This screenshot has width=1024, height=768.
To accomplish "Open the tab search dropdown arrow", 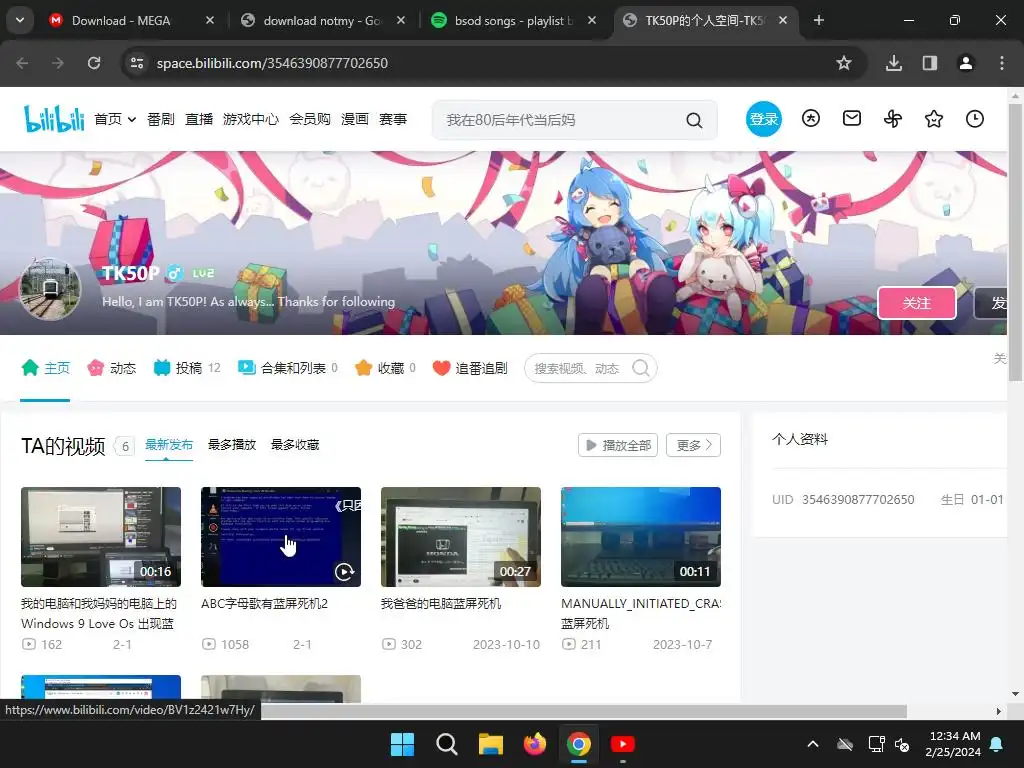I will tap(20, 20).
